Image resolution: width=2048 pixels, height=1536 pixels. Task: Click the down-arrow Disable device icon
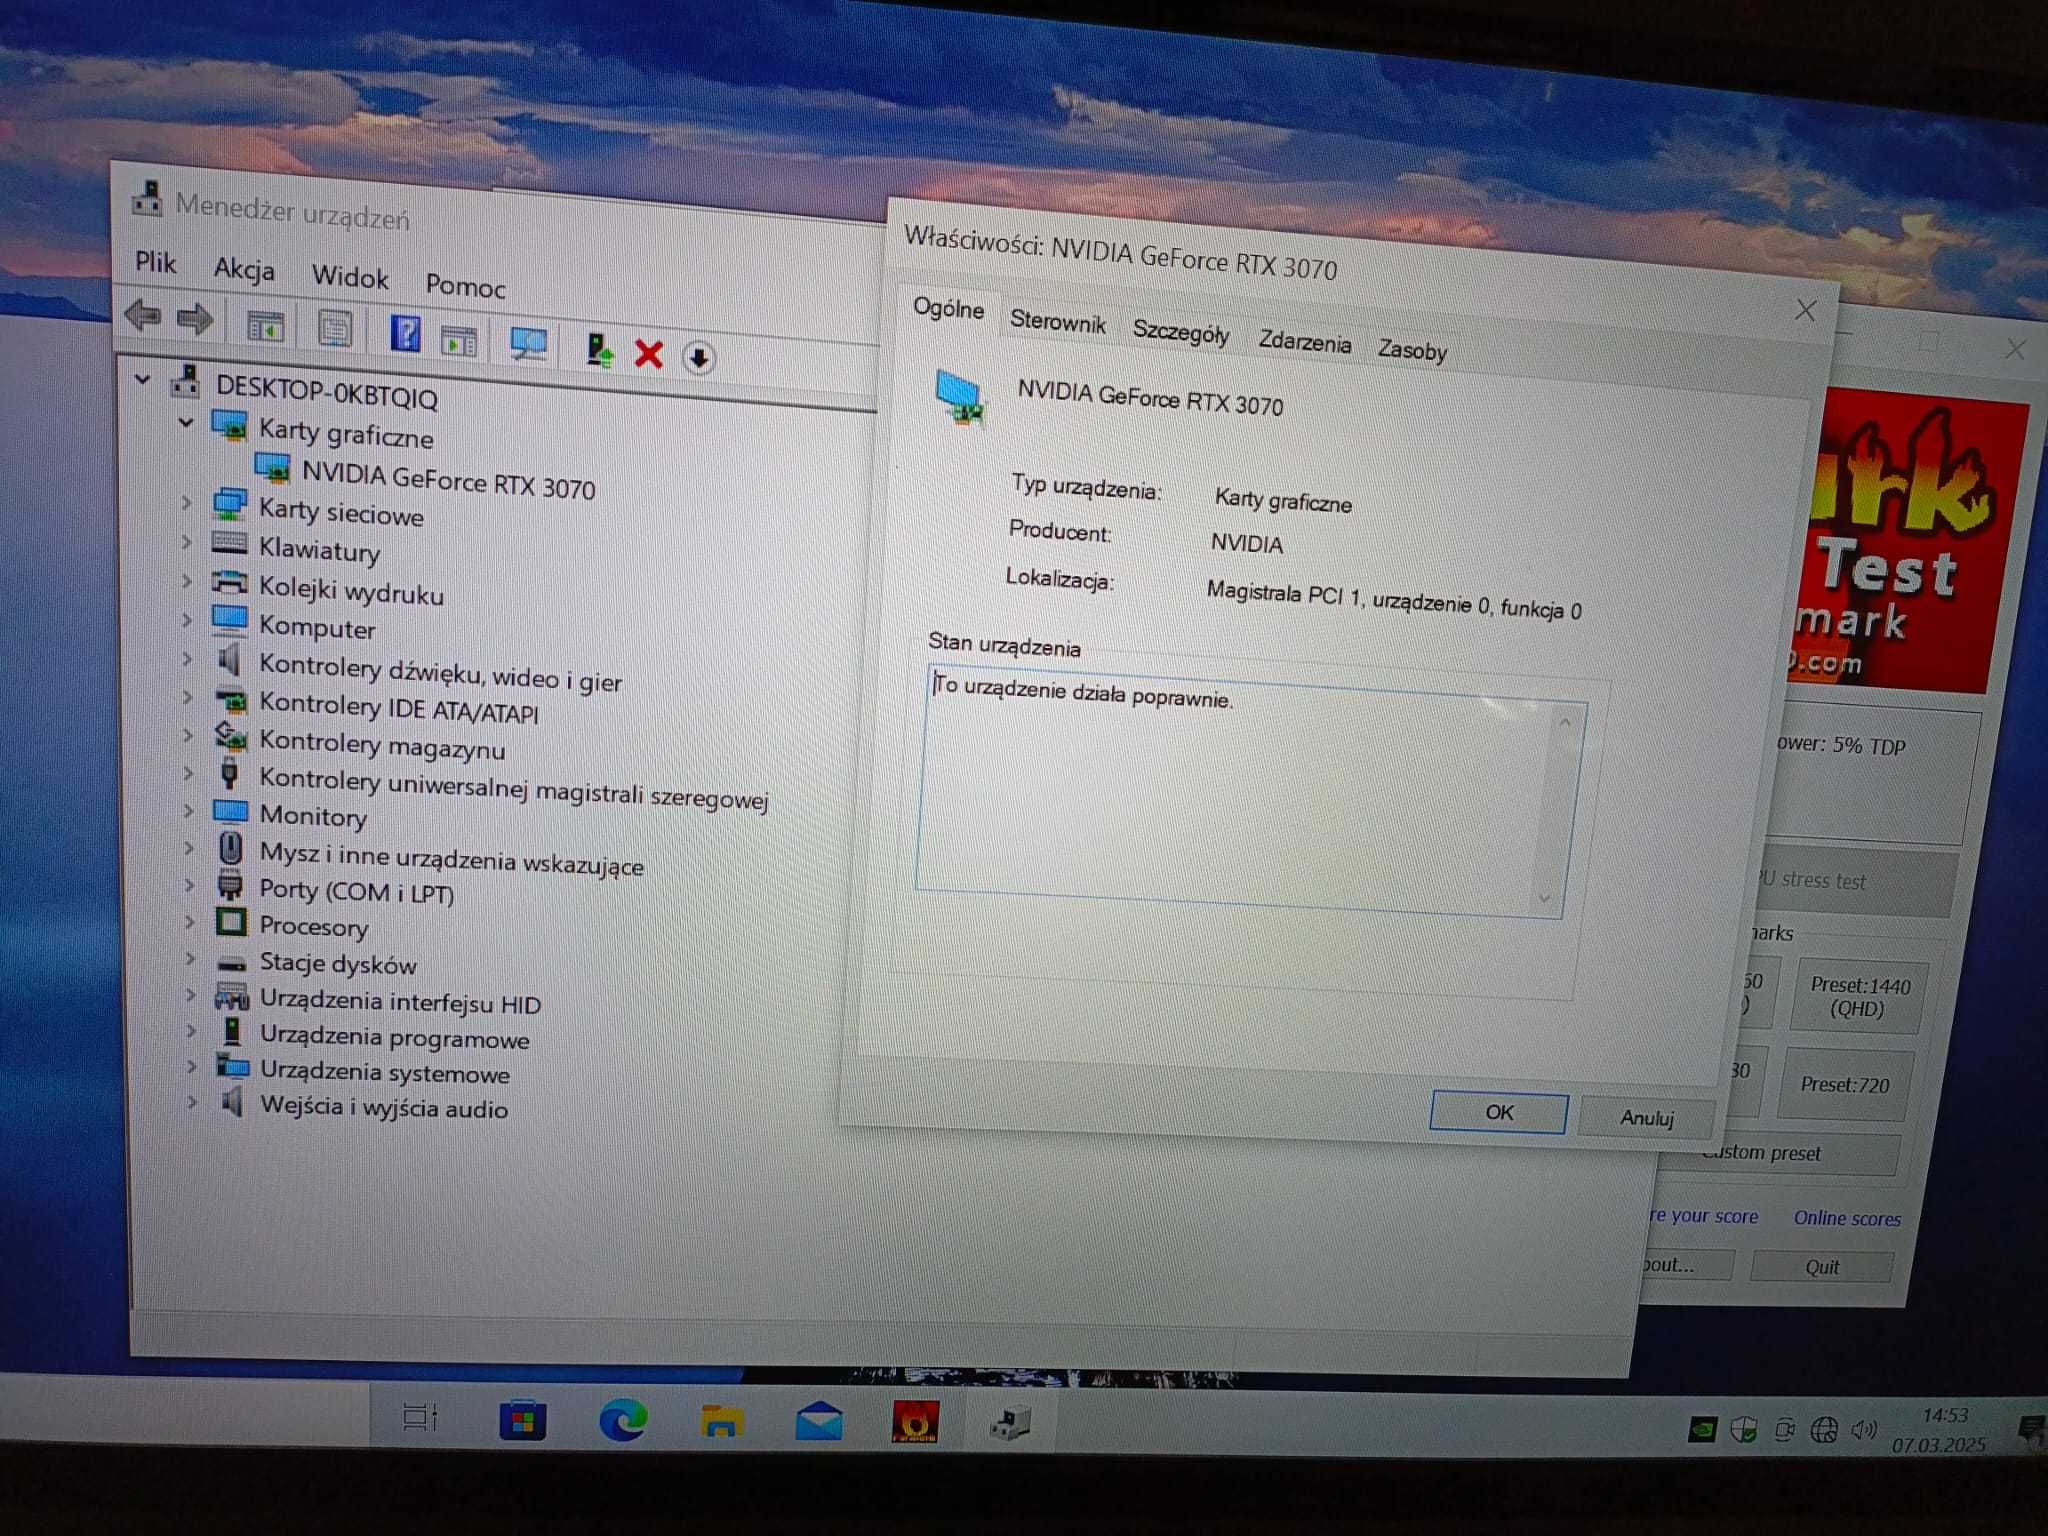coord(699,357)
